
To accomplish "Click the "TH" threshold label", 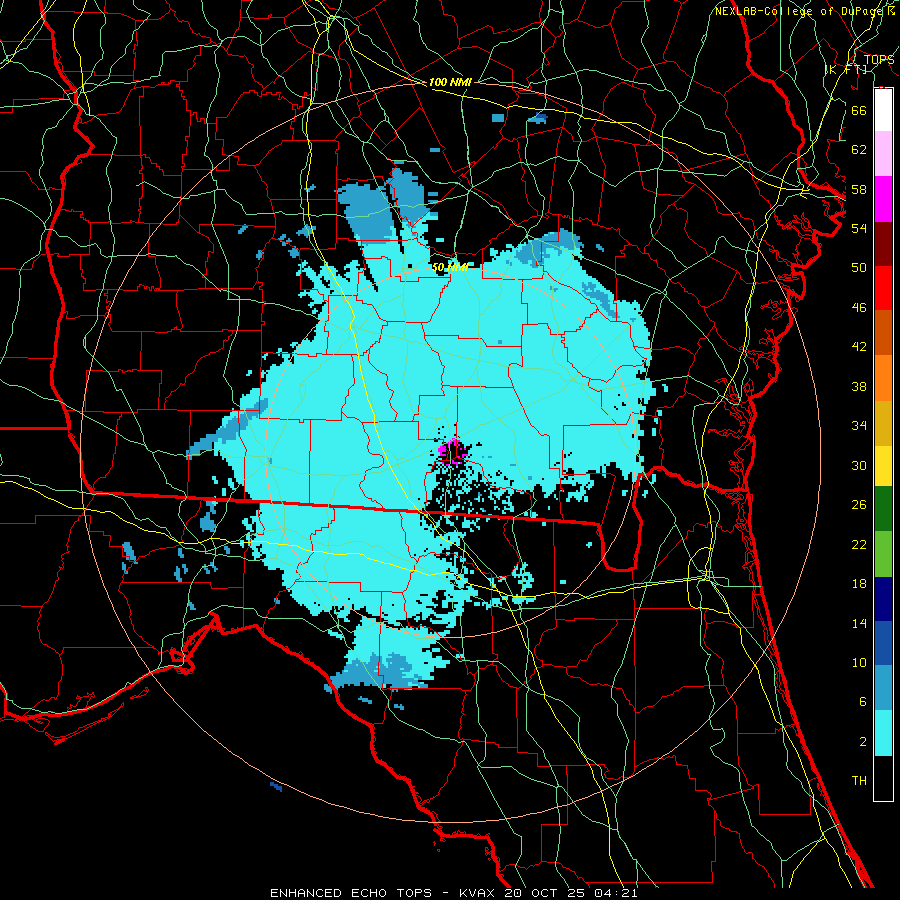I will (859, 781).
